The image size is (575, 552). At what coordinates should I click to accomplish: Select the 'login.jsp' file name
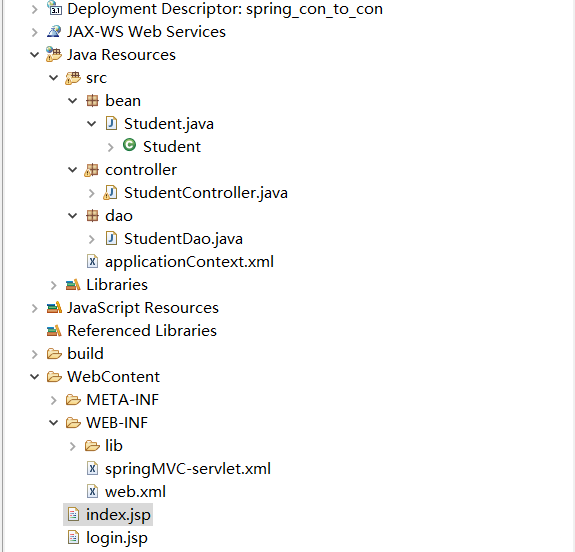[117, 538]
